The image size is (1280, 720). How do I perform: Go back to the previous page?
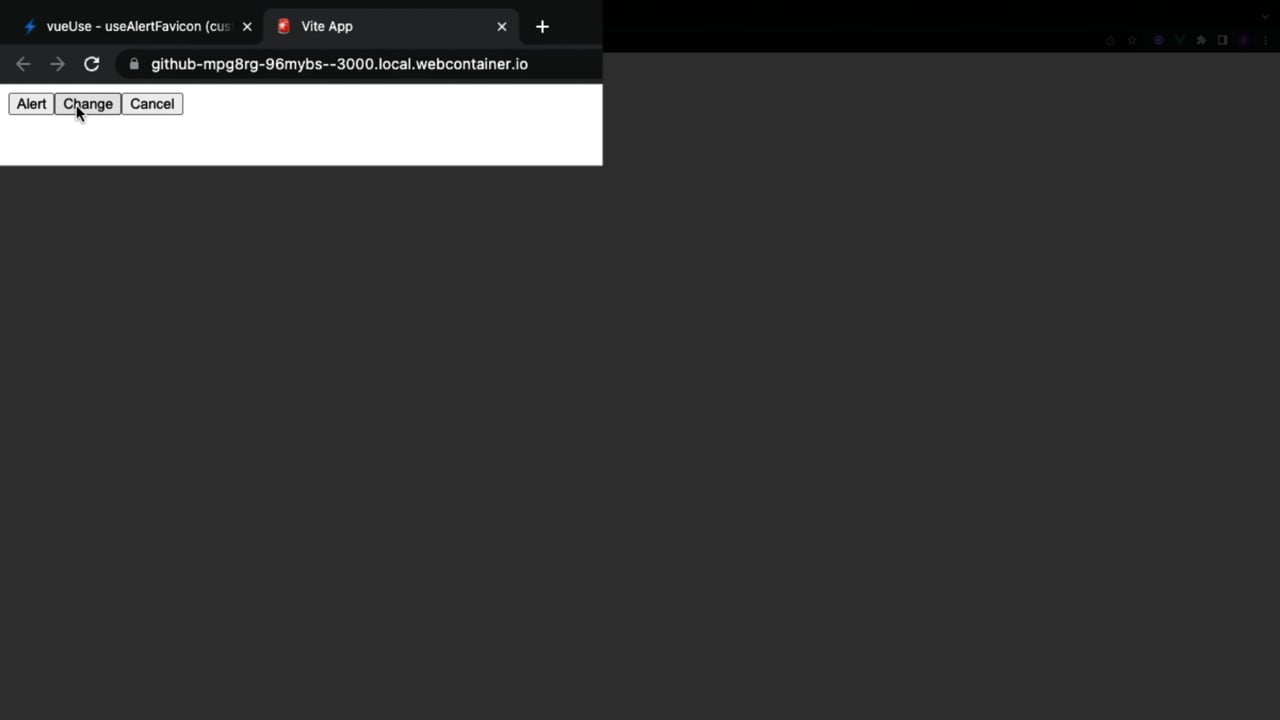point(23,64)
